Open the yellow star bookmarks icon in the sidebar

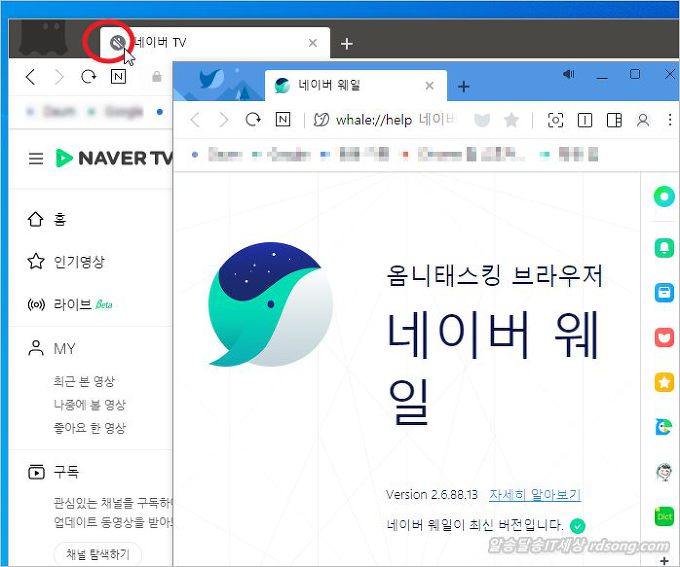664,383
